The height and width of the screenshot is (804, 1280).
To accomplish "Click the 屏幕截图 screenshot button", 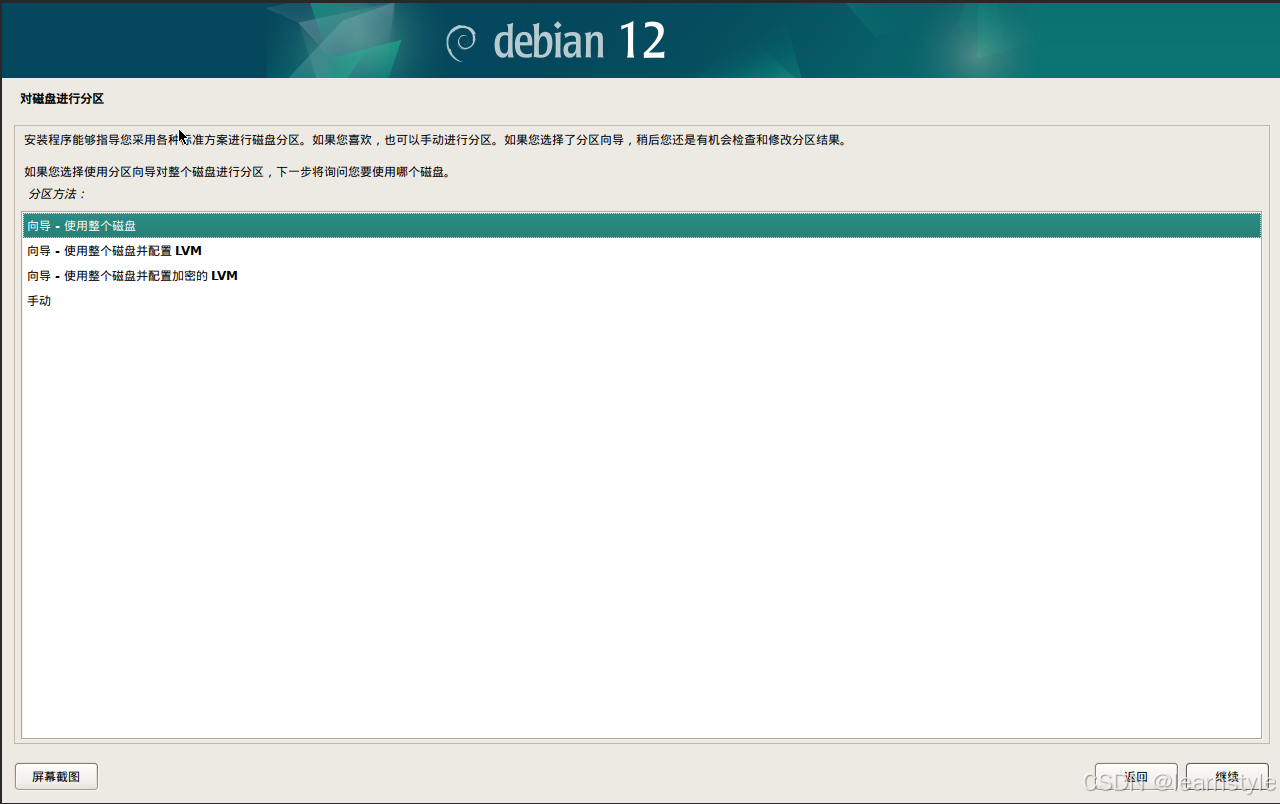I will point(56,777).
